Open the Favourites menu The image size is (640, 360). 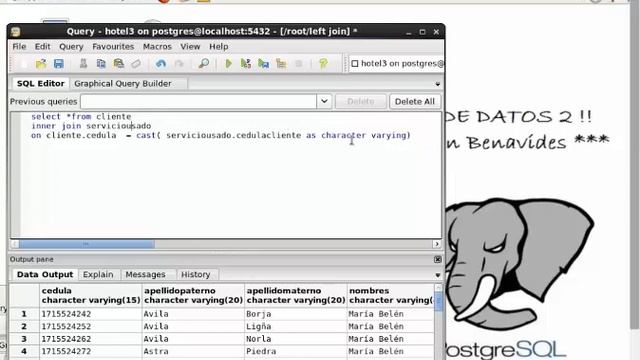pos(113,47)
